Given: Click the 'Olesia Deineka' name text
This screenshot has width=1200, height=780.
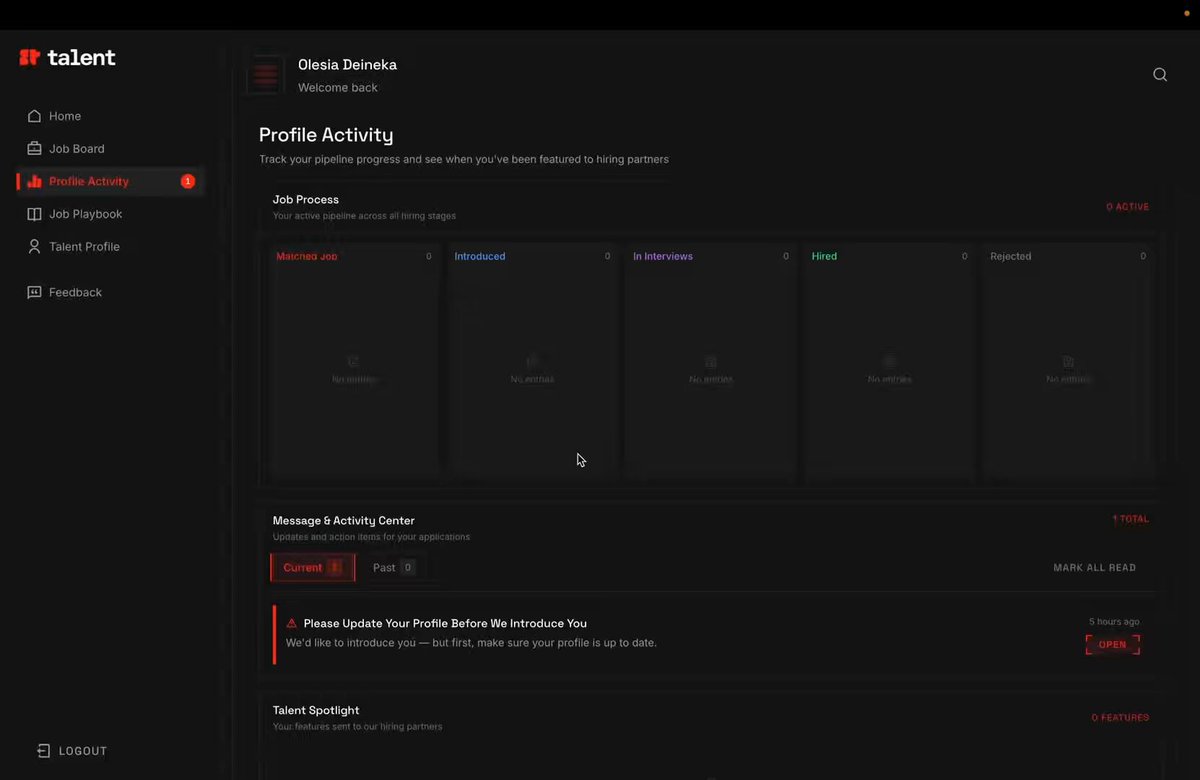Looking at the screenshot, I should click(x=347, y=65).
